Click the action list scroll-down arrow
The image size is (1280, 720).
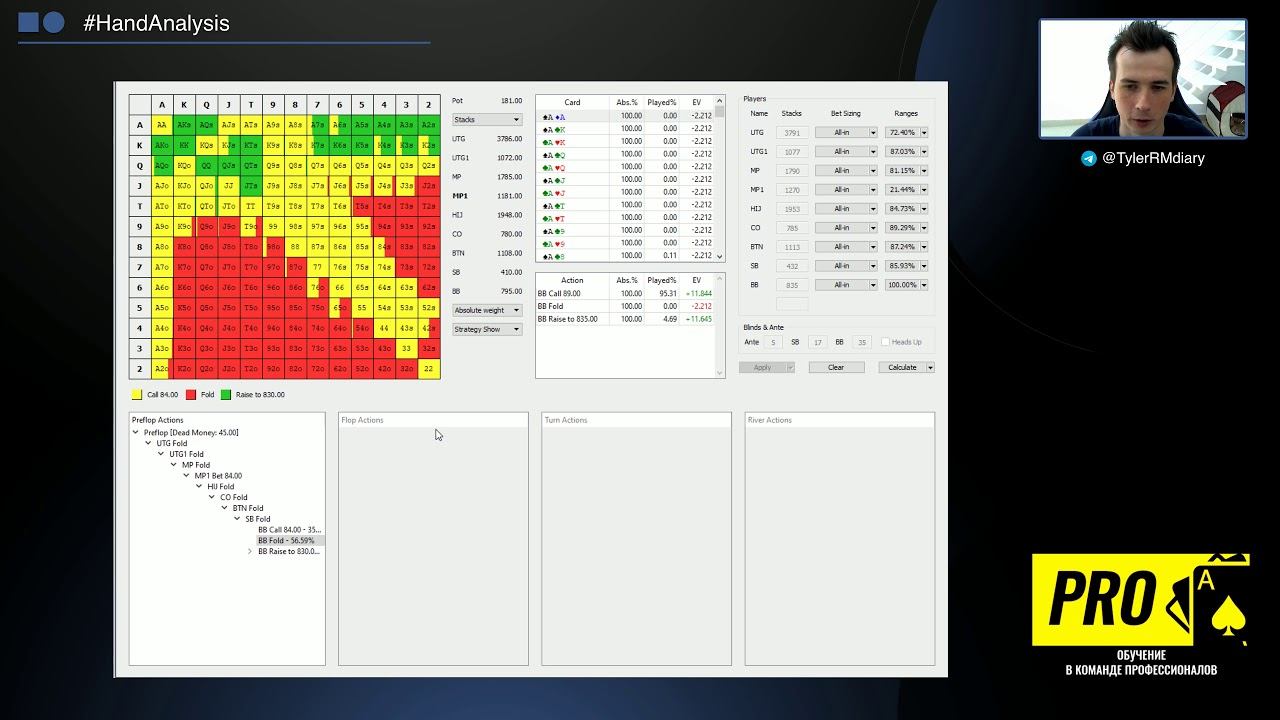click(720, 373)
